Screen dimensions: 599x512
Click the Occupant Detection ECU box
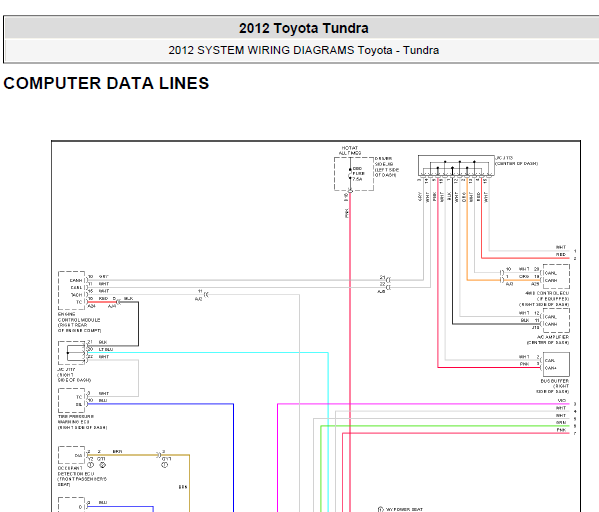(71, 455)
